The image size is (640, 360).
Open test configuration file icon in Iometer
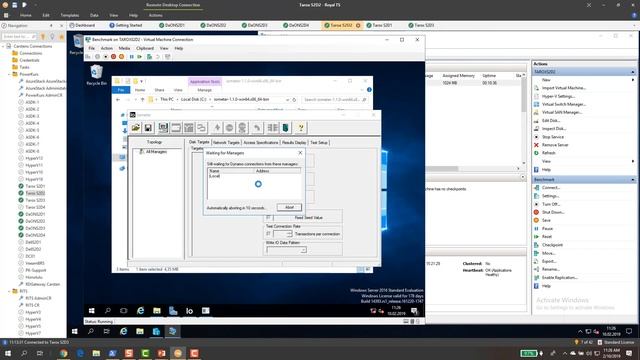coord(136,128)
